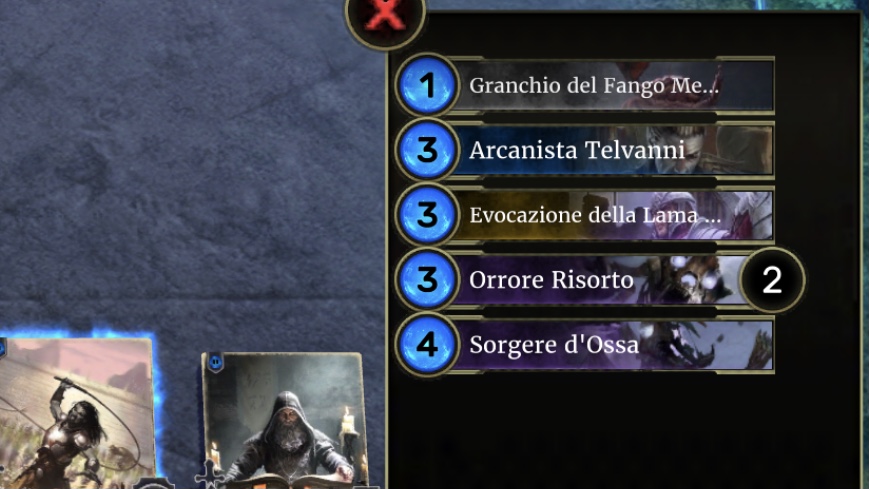Select the hooded bearded man card

[x=283, y=420]
